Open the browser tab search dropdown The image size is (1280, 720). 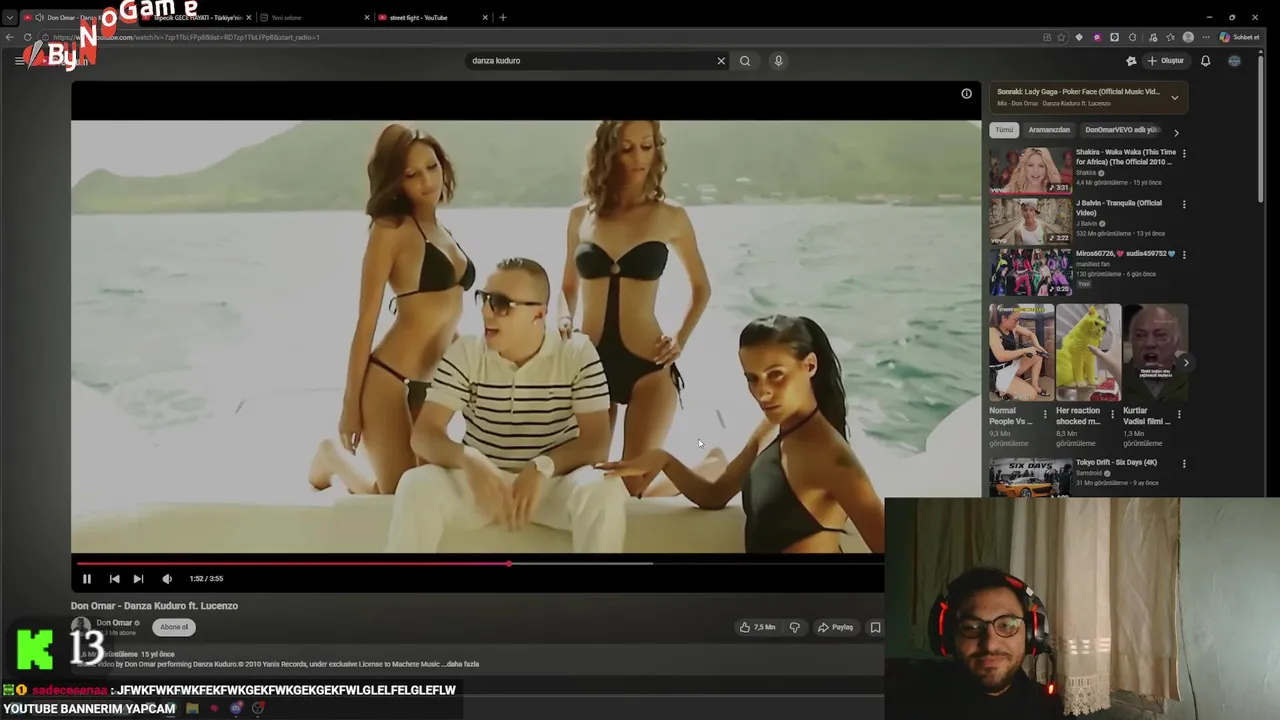coord(10,17)
